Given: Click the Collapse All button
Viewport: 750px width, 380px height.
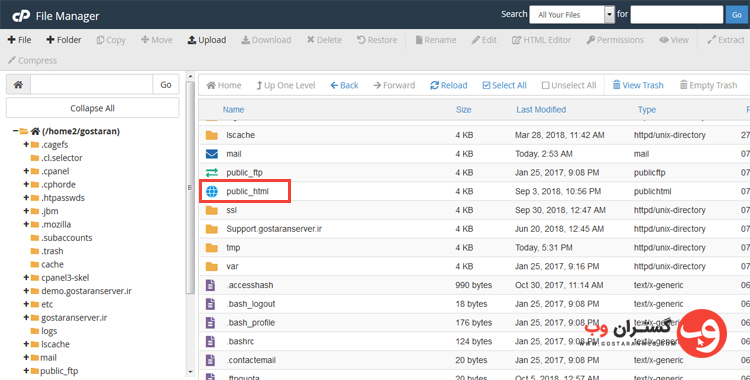Looking at the screenshot, I should pyautogui.click(x=92, y=108).
